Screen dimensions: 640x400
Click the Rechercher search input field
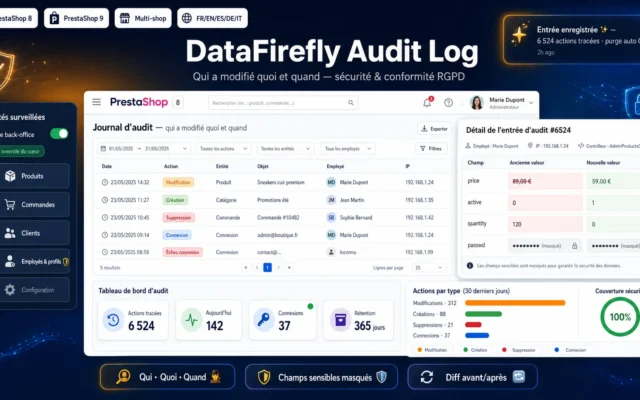283,103
